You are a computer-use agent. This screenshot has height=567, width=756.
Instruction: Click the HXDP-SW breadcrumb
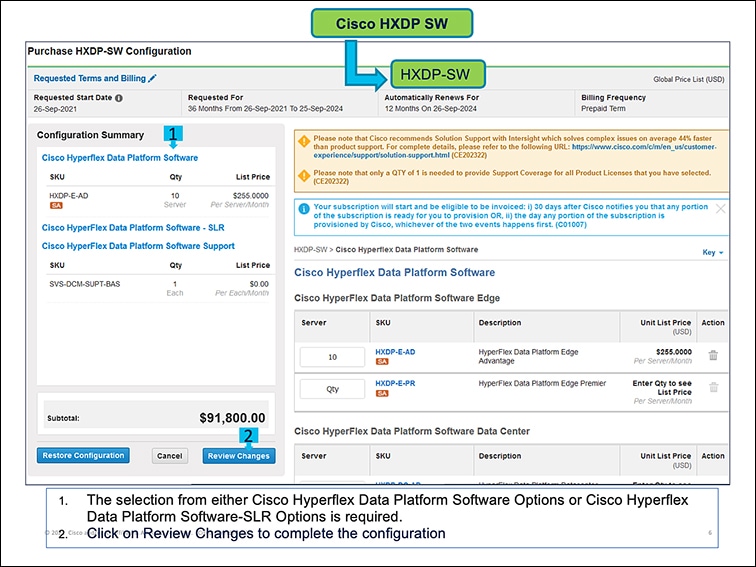click(x=310, y=250)
